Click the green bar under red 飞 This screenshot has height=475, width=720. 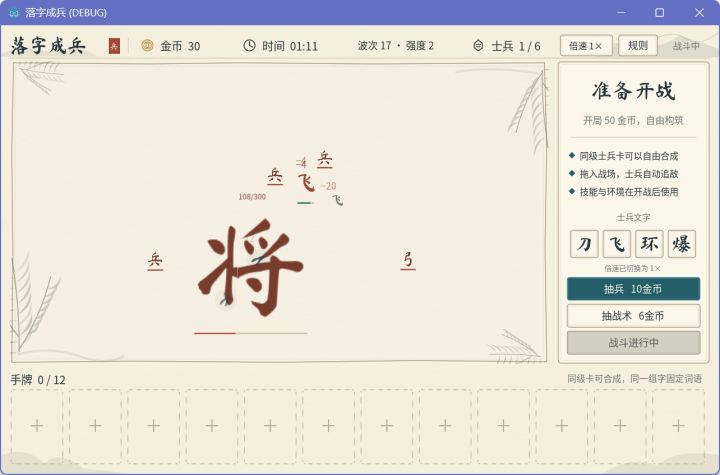(x=304, y=203)
